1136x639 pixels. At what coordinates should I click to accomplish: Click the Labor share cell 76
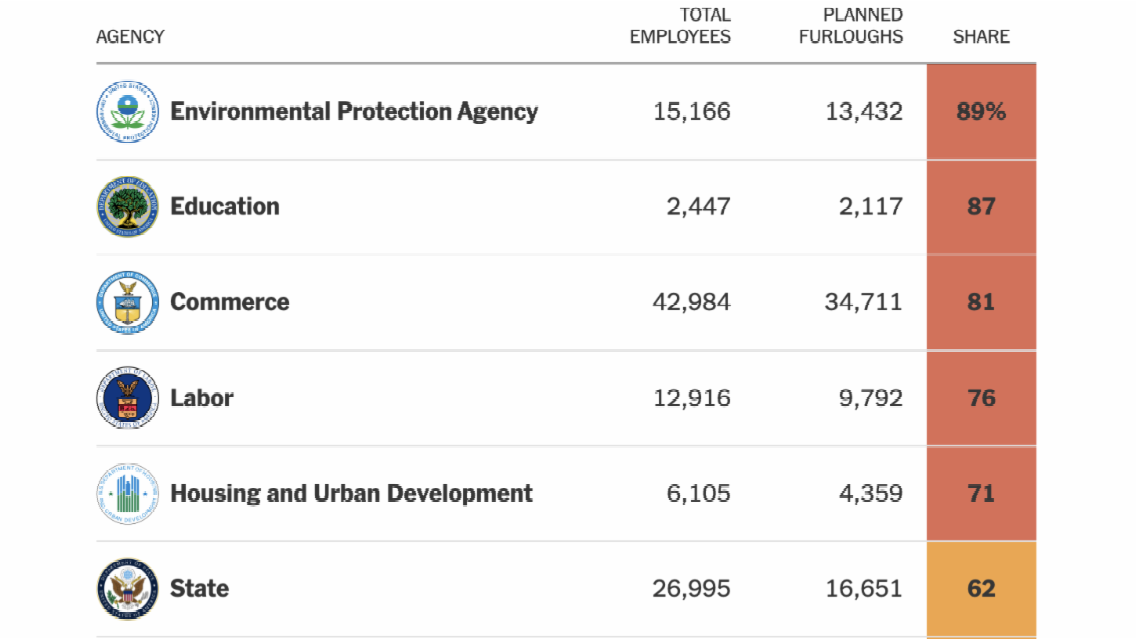click(981, 398)
